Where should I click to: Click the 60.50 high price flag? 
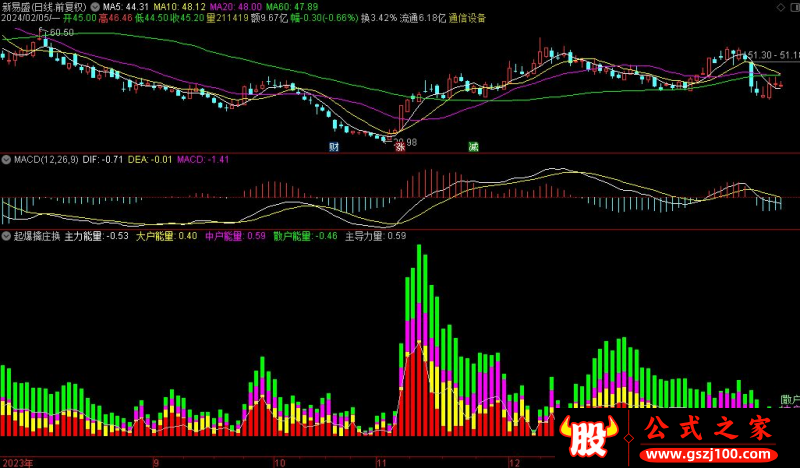click(58, 33)
